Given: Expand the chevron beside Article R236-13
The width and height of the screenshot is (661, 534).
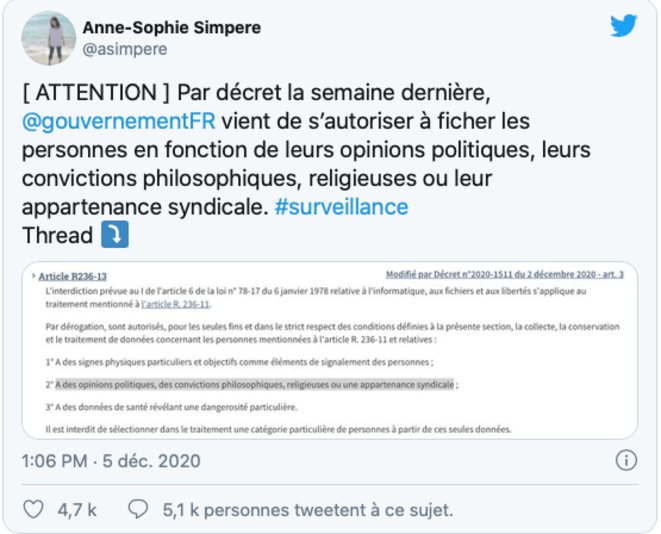Looking at the screenshot, I should click(x=34, y=275).
